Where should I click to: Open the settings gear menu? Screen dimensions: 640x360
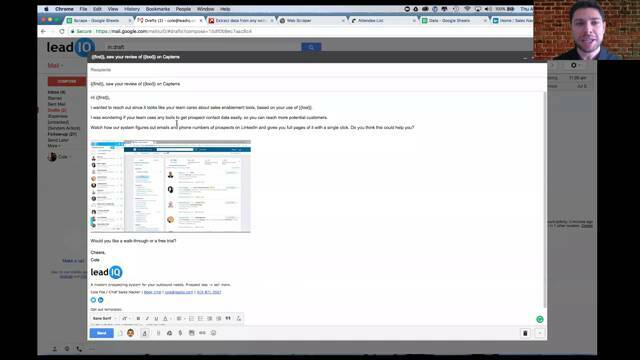pos(575,65)
